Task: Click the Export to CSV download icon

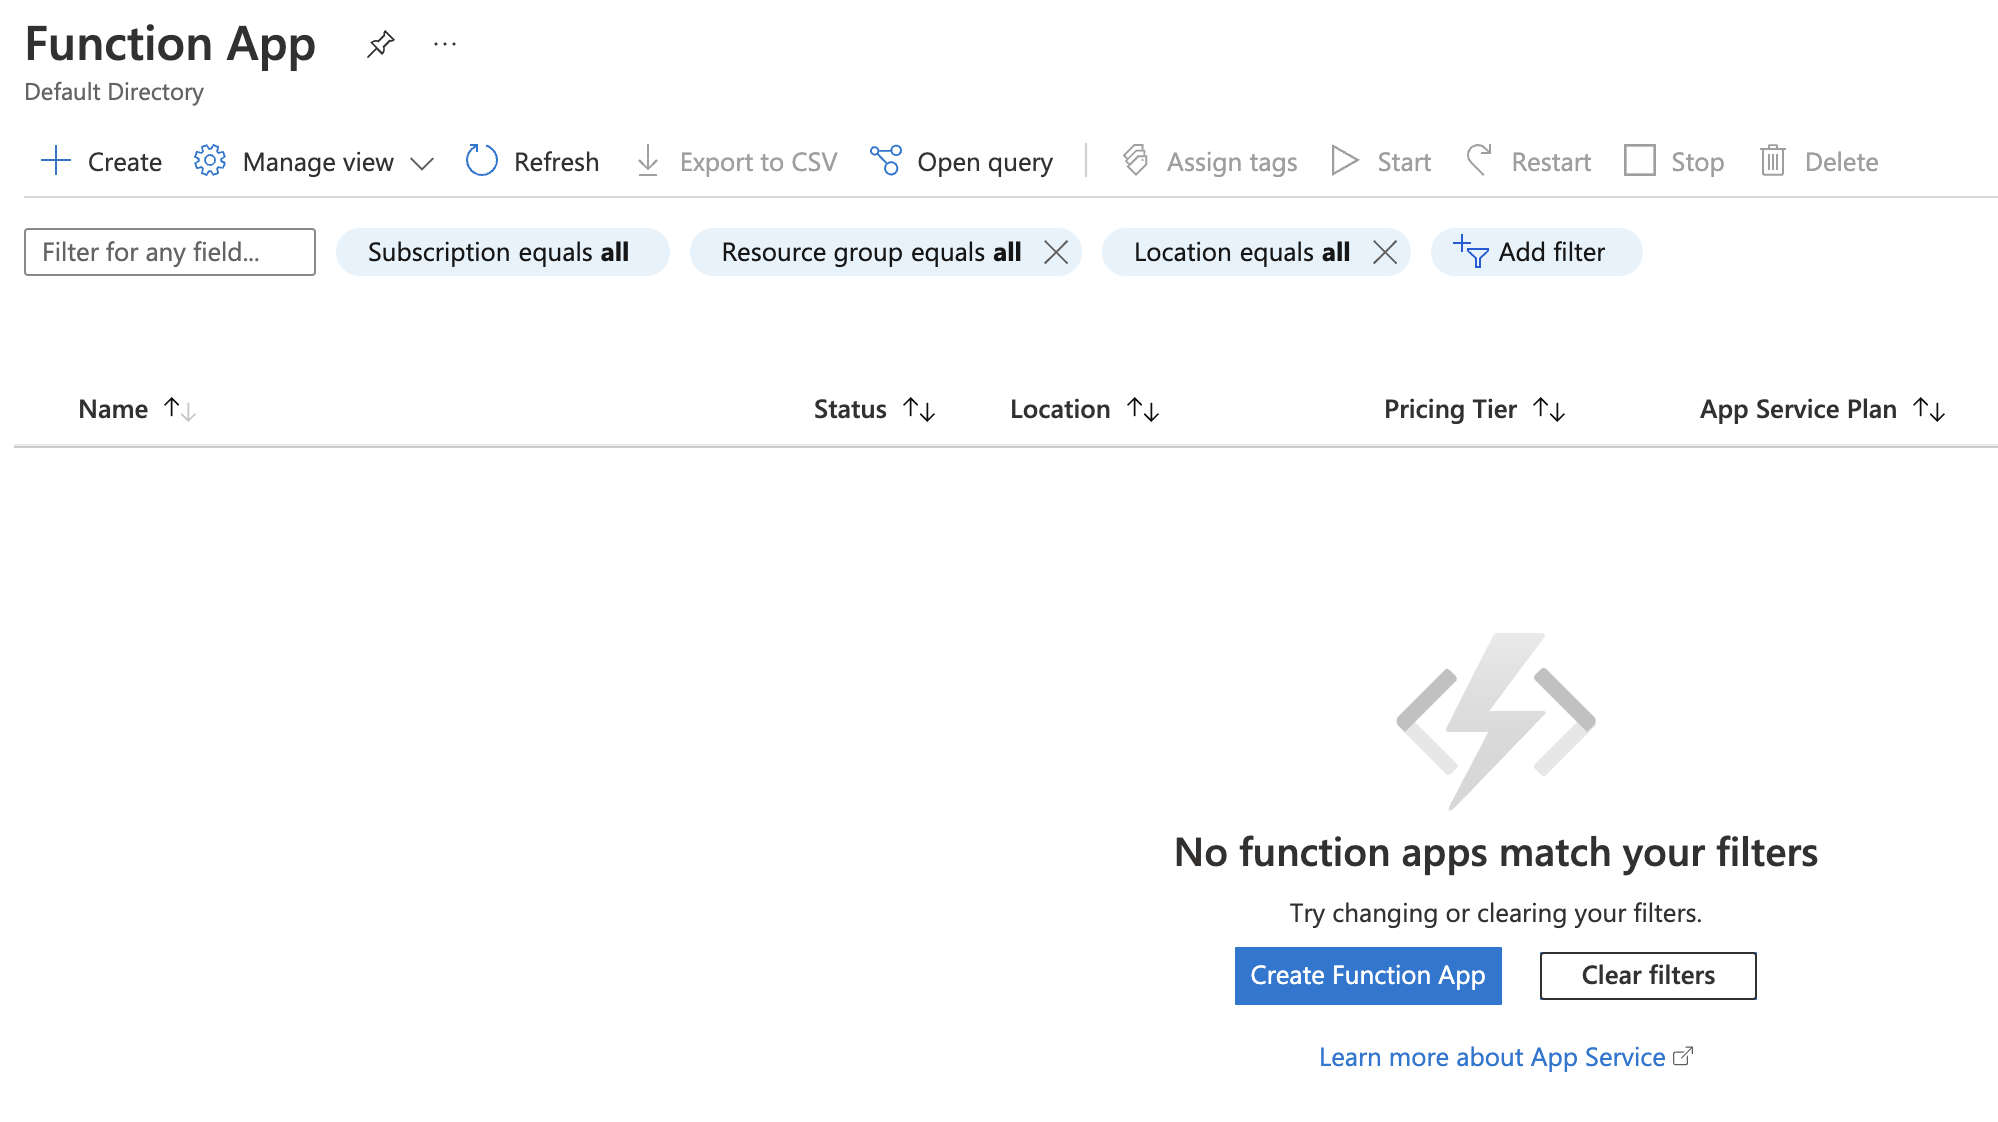Action: point(648,161)
